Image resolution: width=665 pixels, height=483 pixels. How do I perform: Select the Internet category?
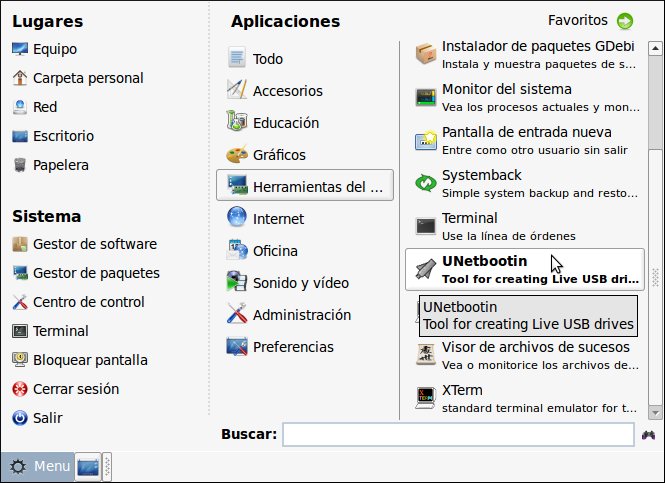click(x=278, y=218)
